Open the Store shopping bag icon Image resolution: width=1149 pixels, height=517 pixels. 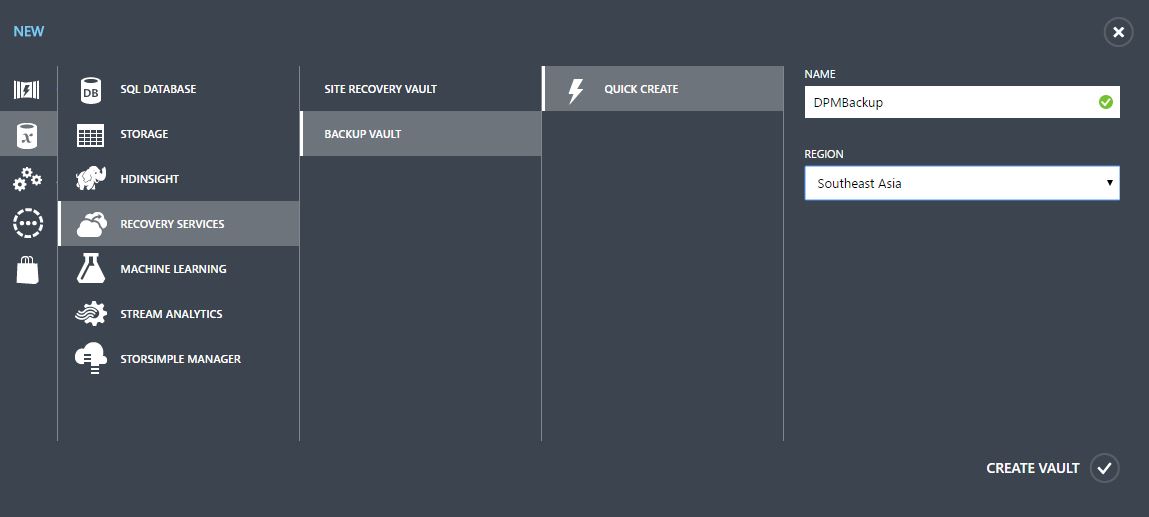tap(27, 269)
